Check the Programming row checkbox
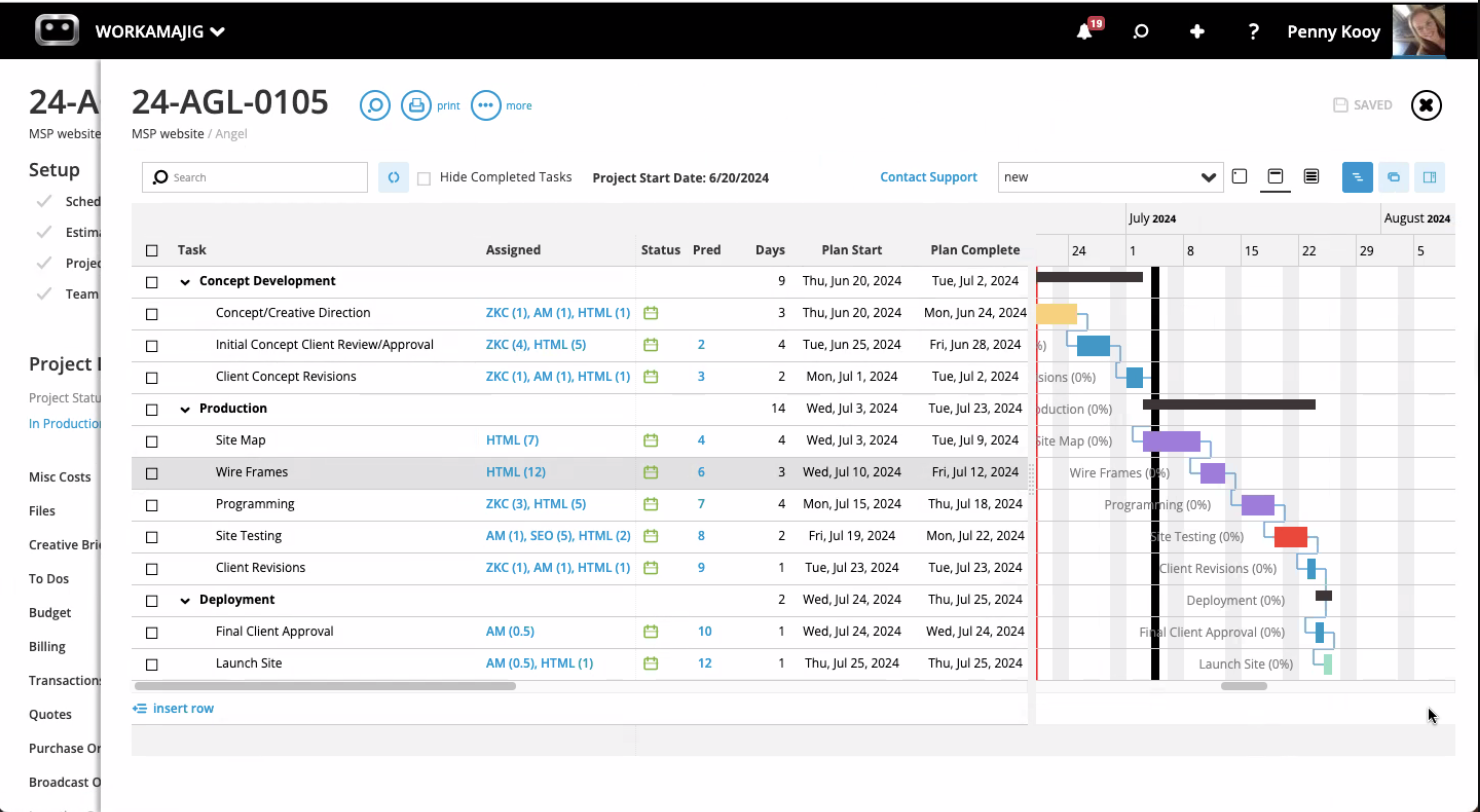Viewport: 1480px width, 812px height. point(152,505)
